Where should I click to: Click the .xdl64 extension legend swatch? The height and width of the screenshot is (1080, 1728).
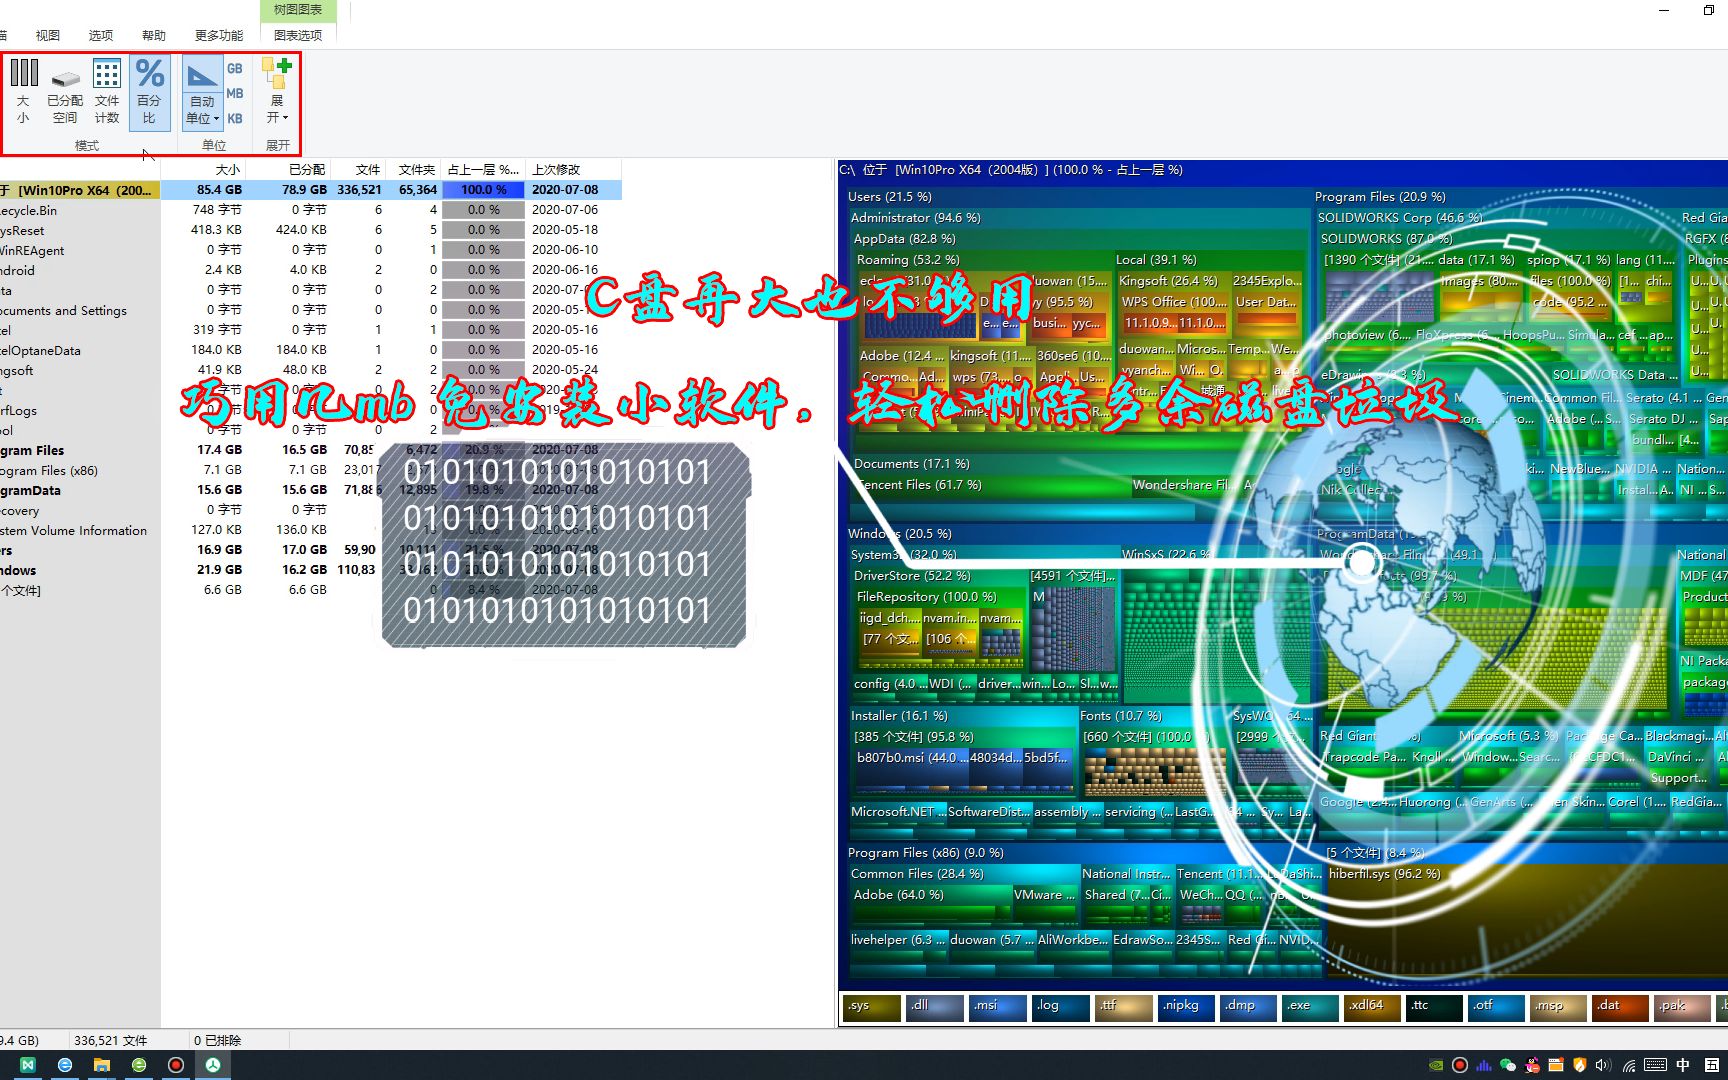coord(1372,1007)
